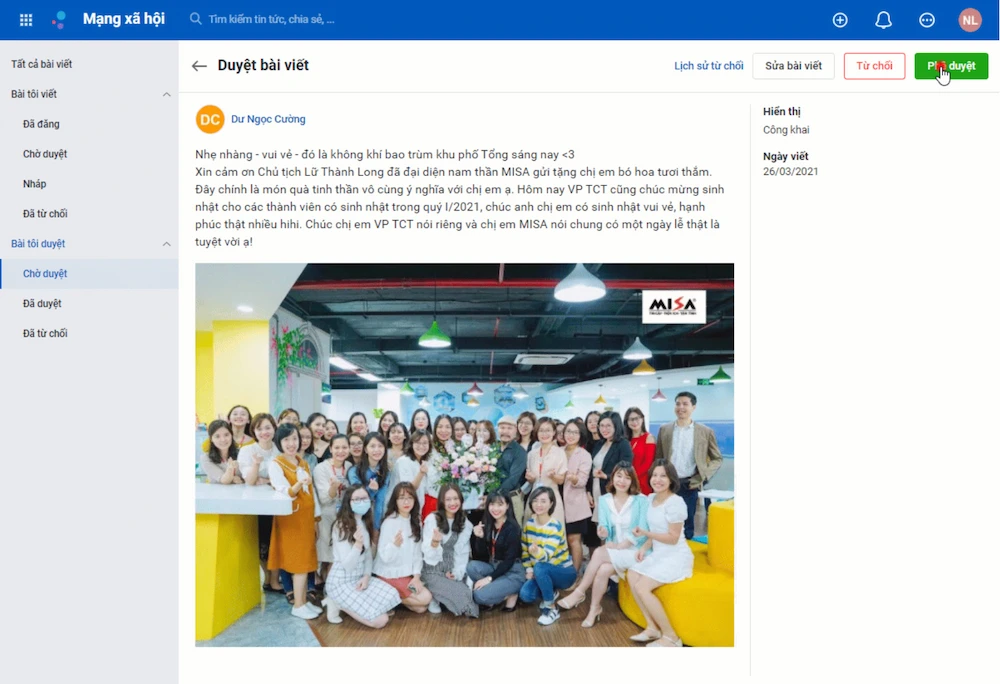Open the notifications bell
The height and width of the screenshot is (684, 1000).
(x=883, y=20)
